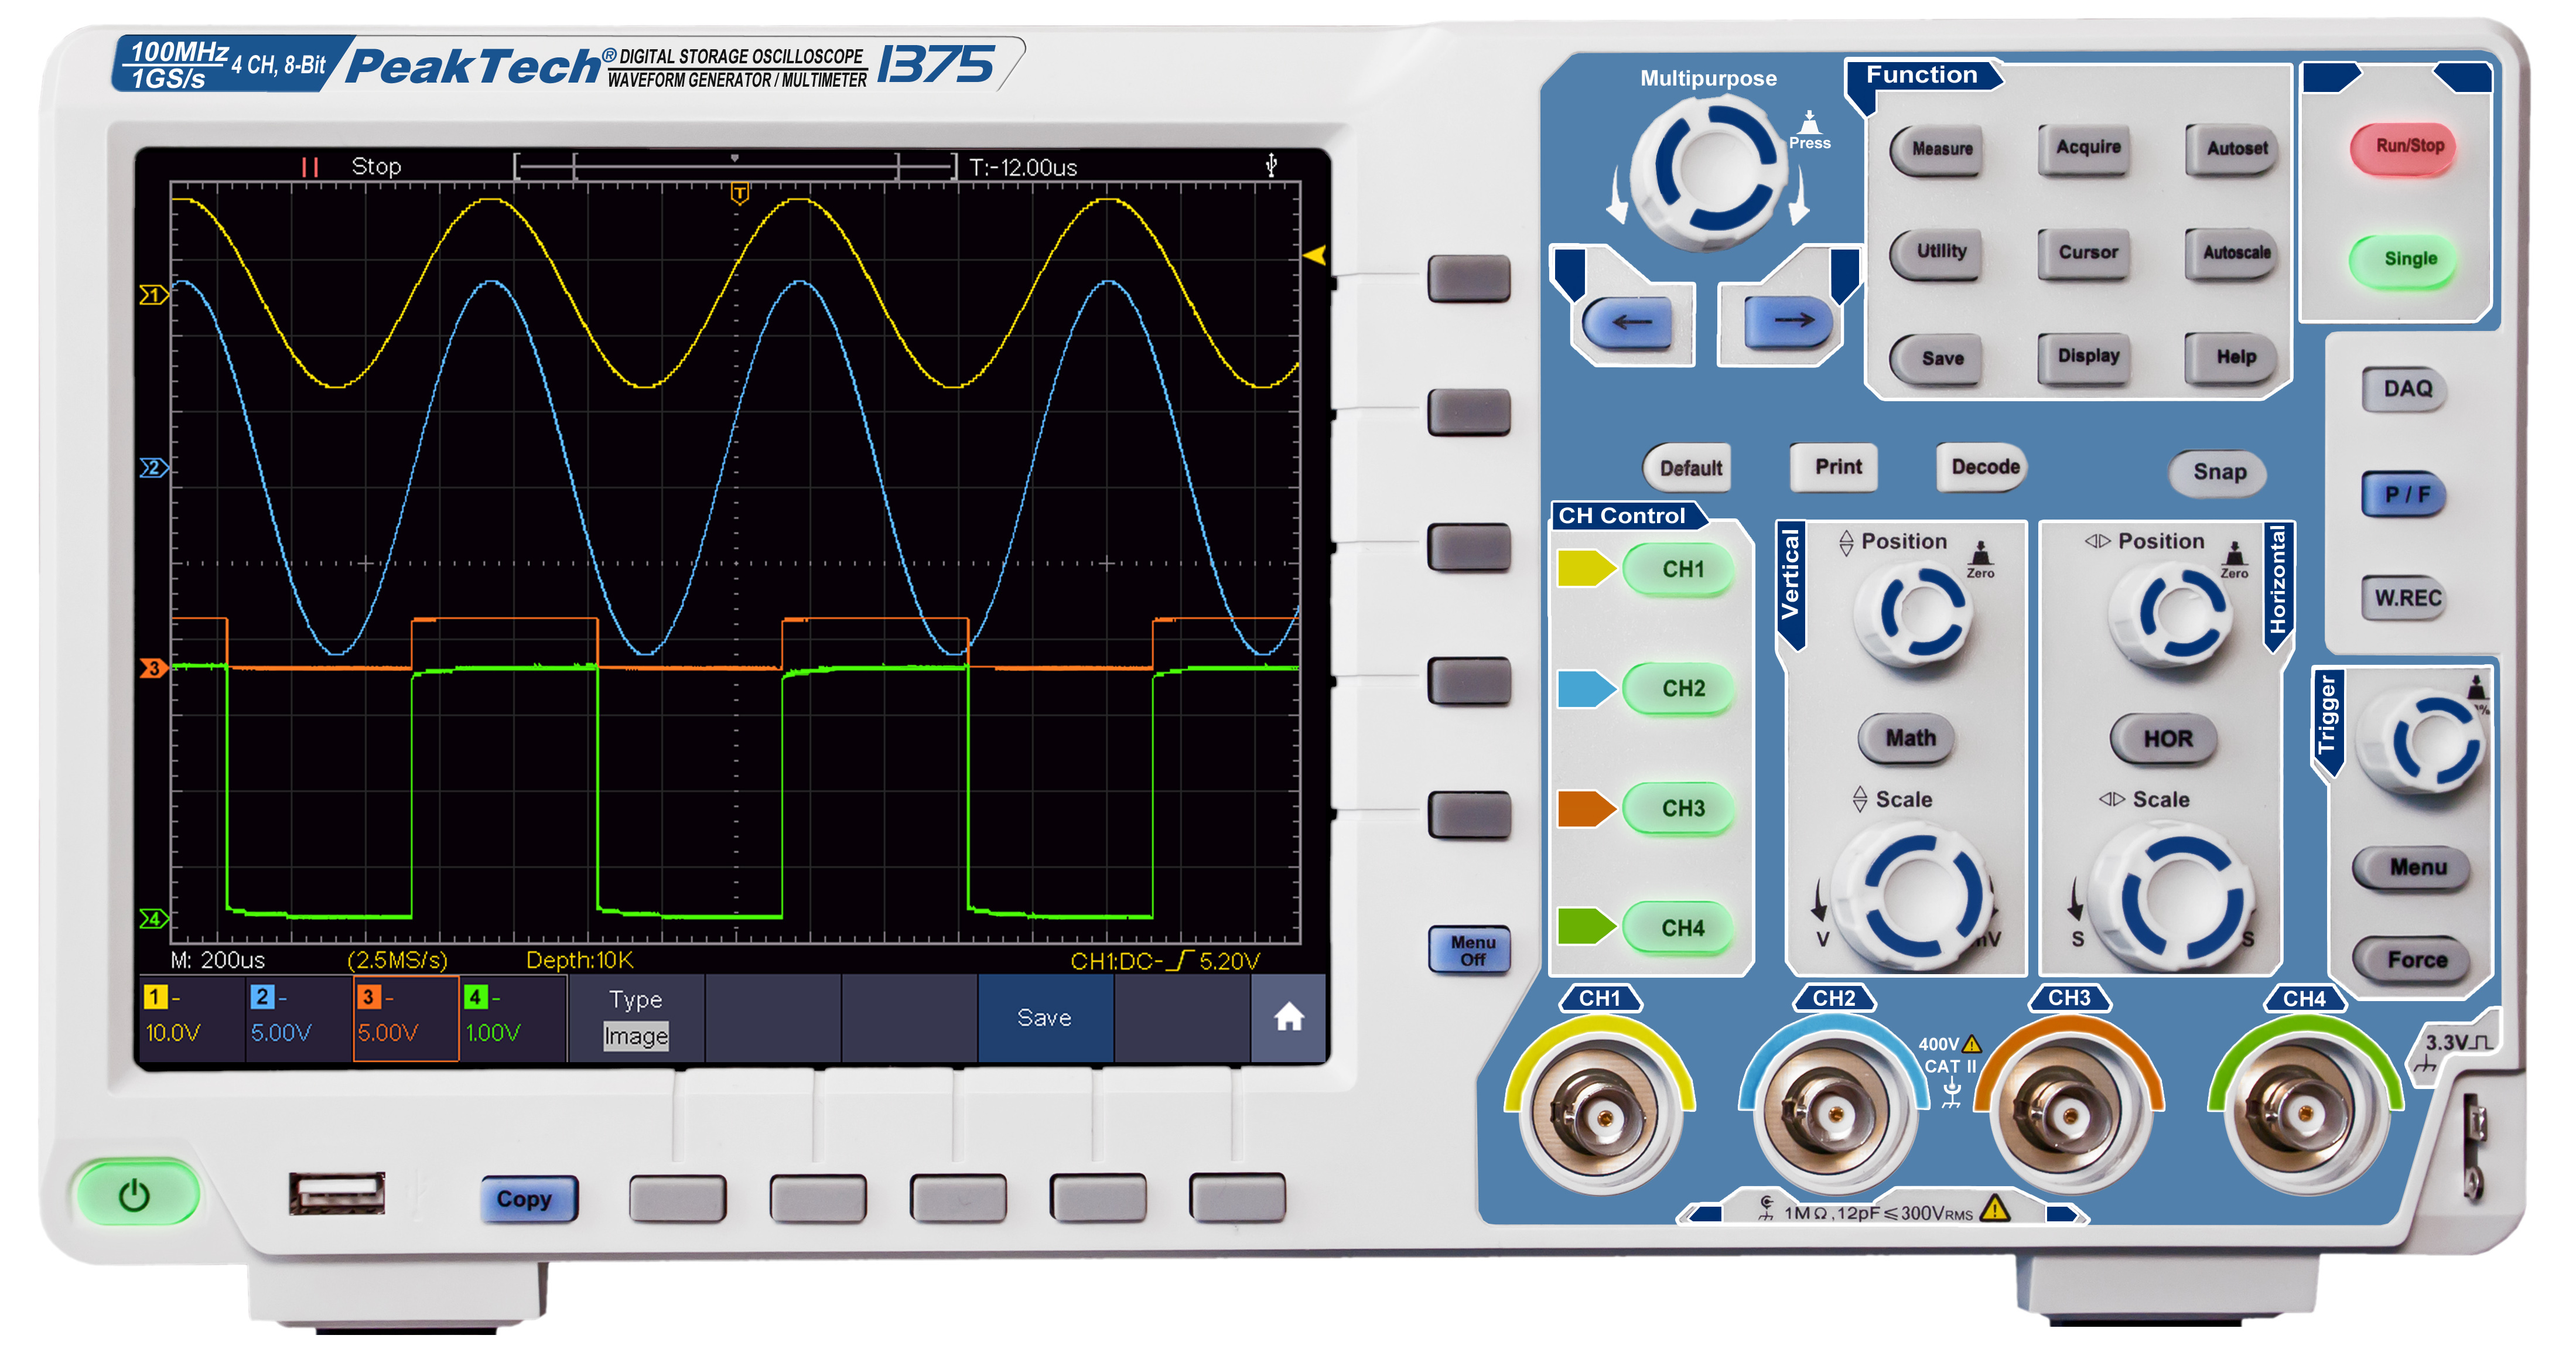The image size is (2576, 1359).
Task: Click the red pause Stop indicator
Action: (x=310, y=167)
